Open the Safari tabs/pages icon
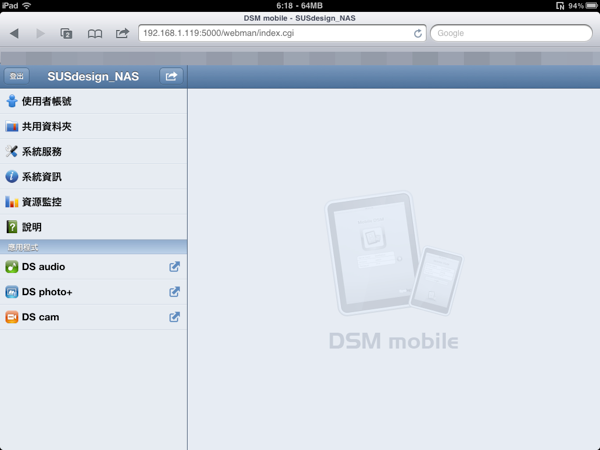600x450 pixels. coord(66,33)
